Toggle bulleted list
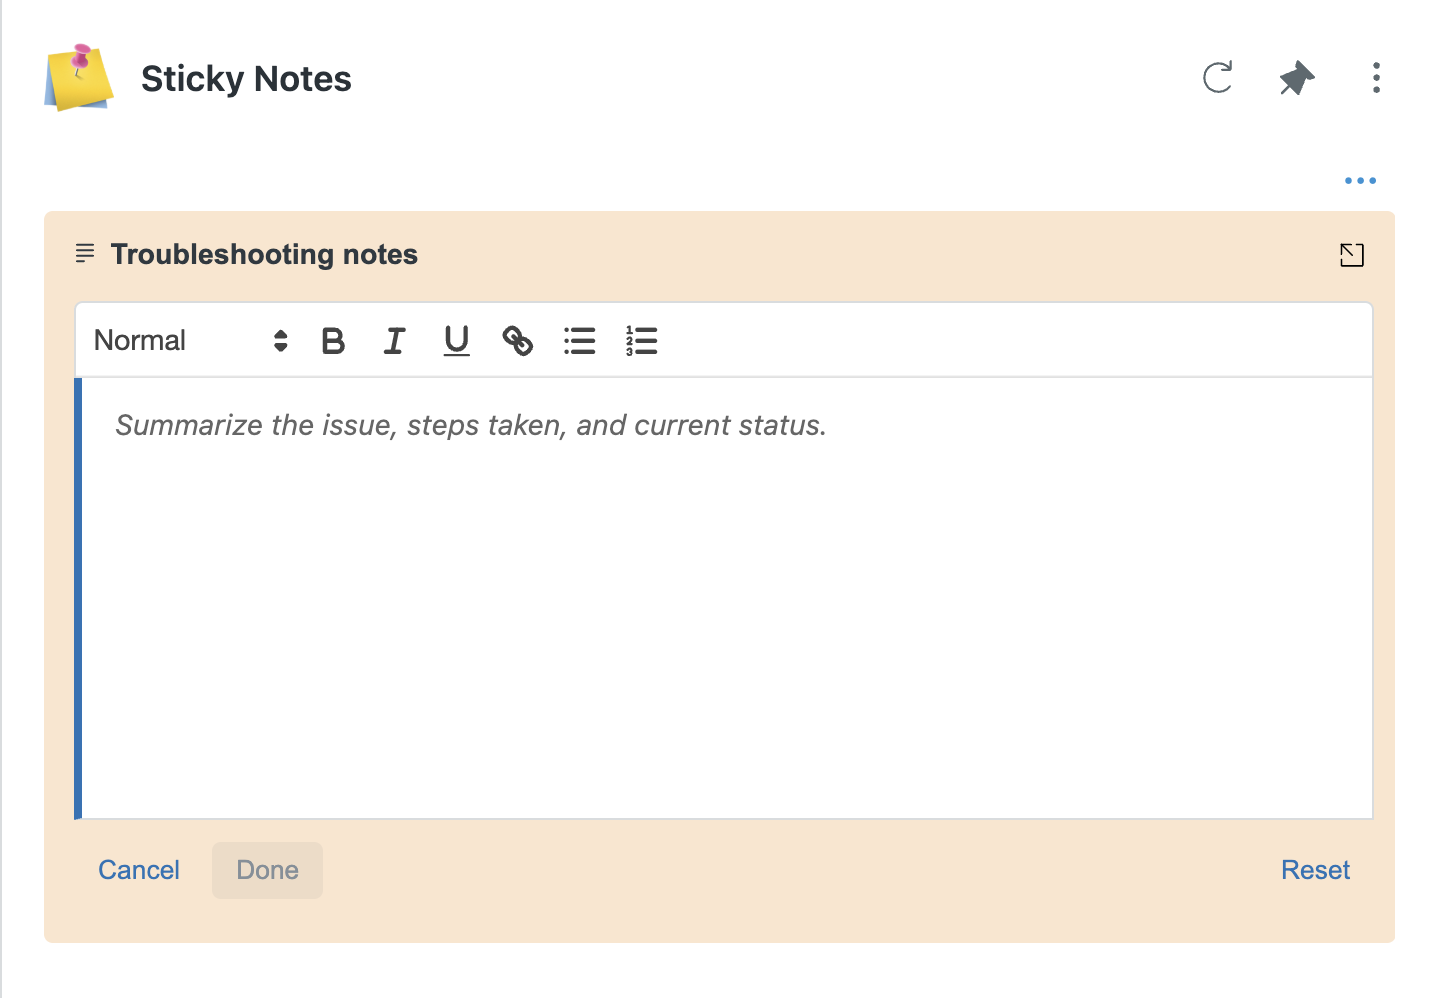The width and height of the screenshot is (1436, 998). click(579, 341)
